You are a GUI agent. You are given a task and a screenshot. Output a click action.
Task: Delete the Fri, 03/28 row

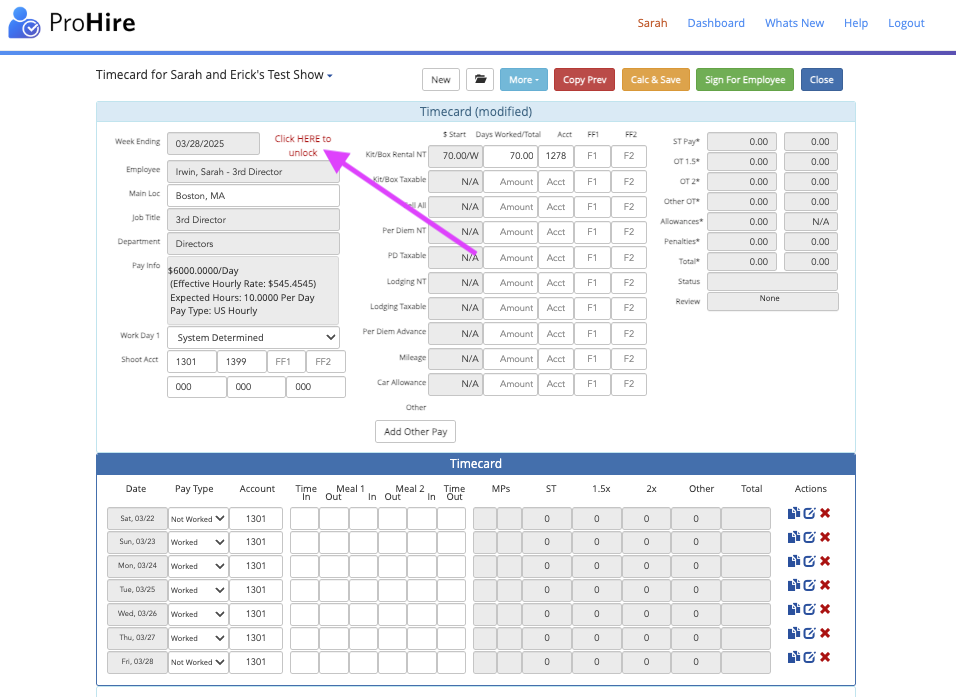[x=825, y=657]
